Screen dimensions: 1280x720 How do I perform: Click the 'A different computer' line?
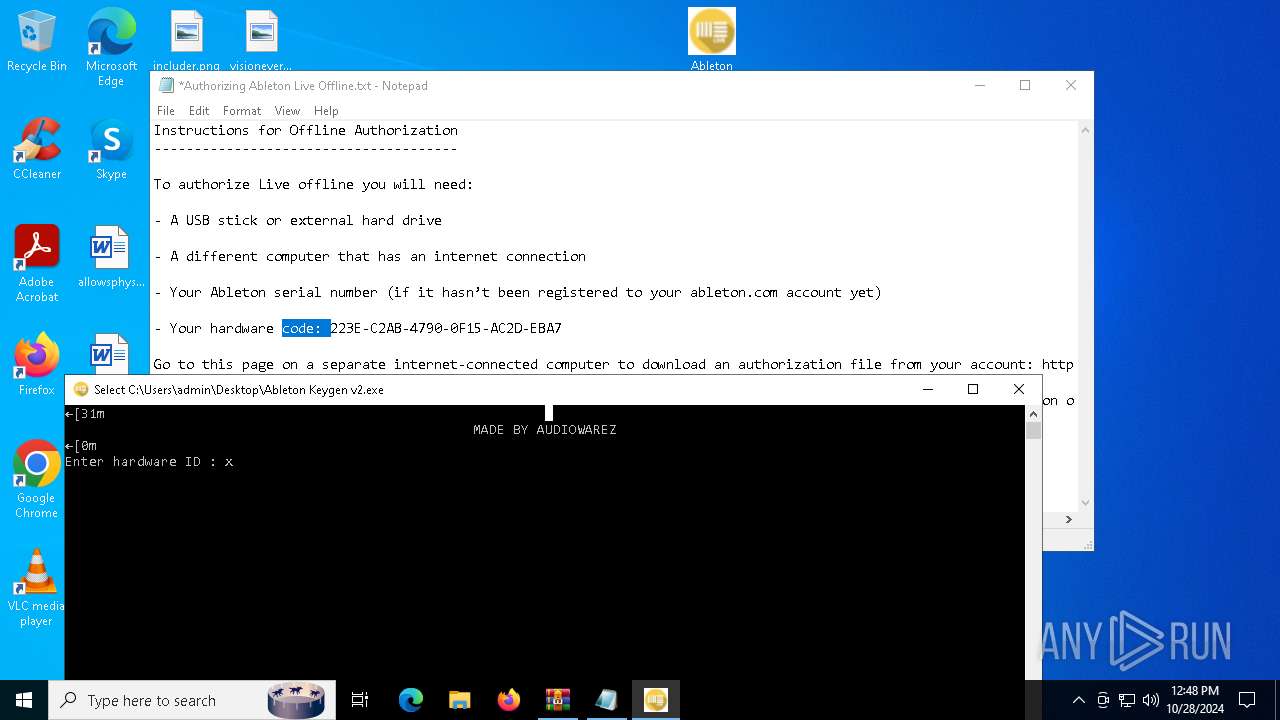click(x=370, y=256)
